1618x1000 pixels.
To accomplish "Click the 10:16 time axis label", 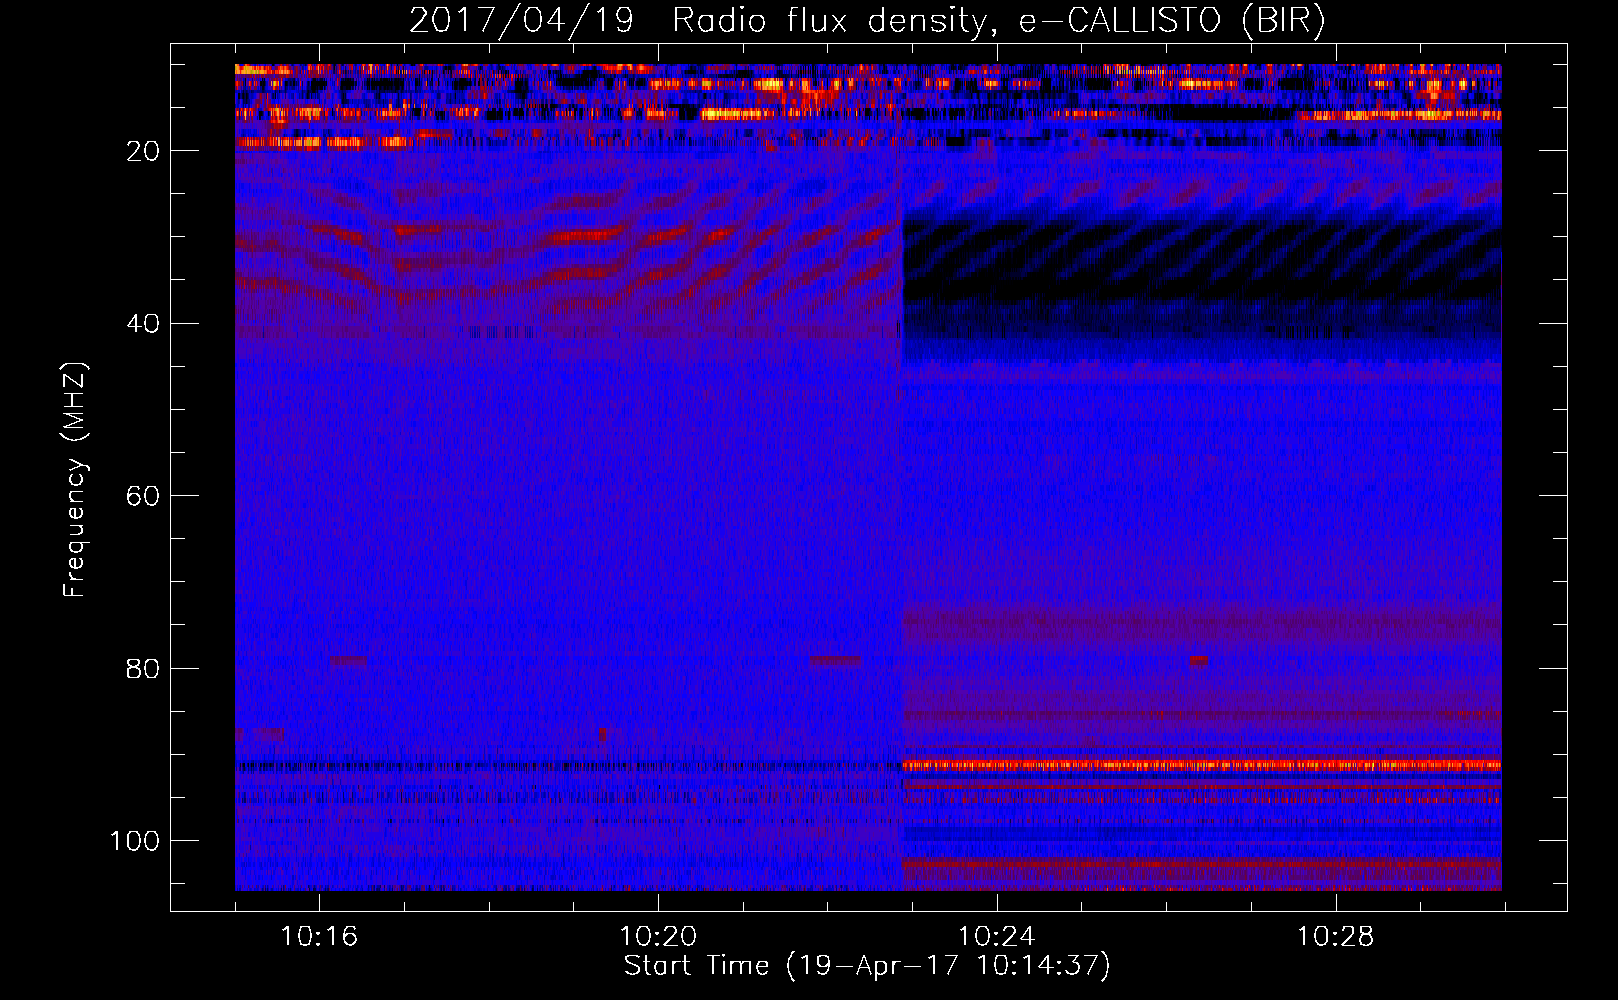I will [319, 937].
